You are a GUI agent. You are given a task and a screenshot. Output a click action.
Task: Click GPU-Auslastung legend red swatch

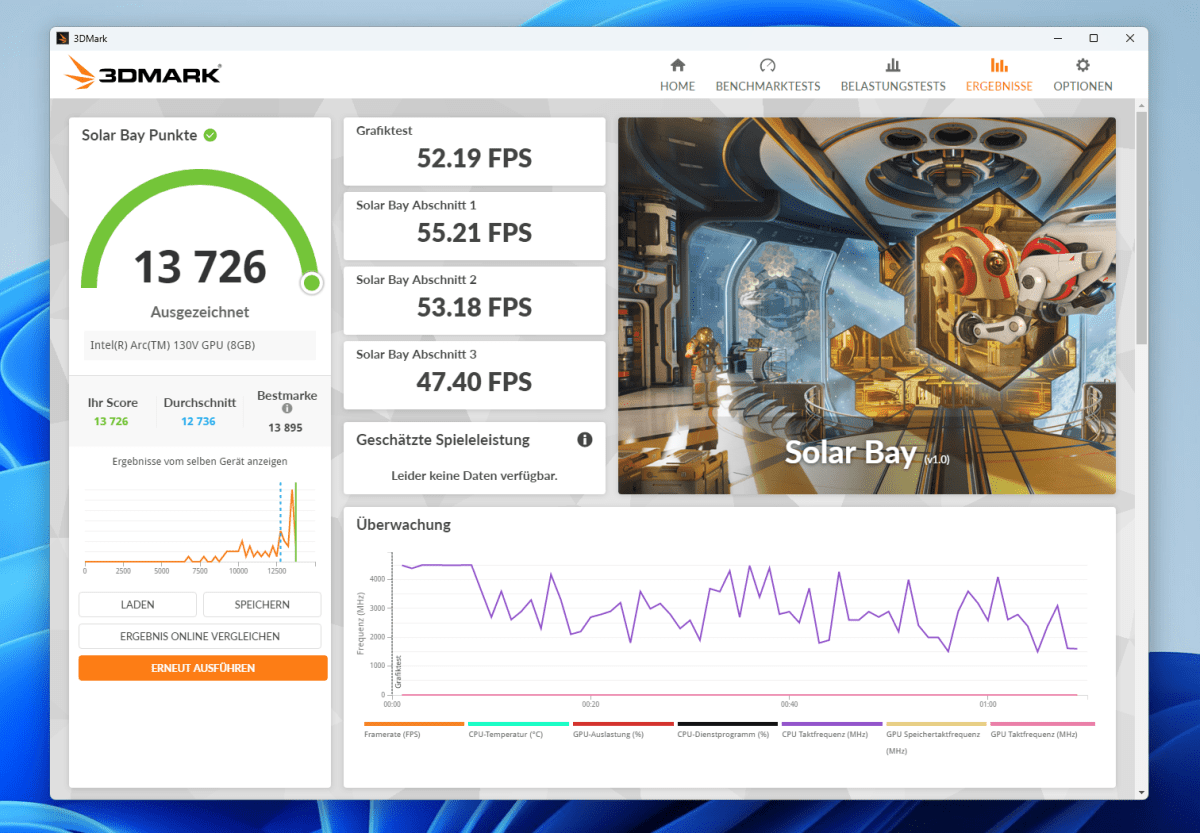coord(623,723)
